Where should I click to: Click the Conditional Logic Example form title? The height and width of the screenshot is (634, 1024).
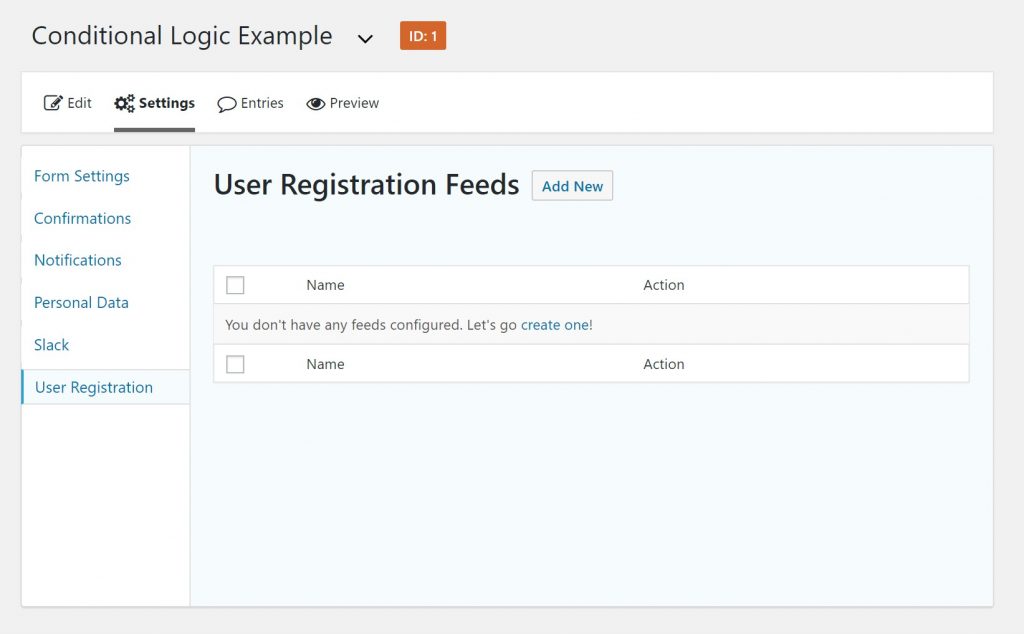(182, 36)
